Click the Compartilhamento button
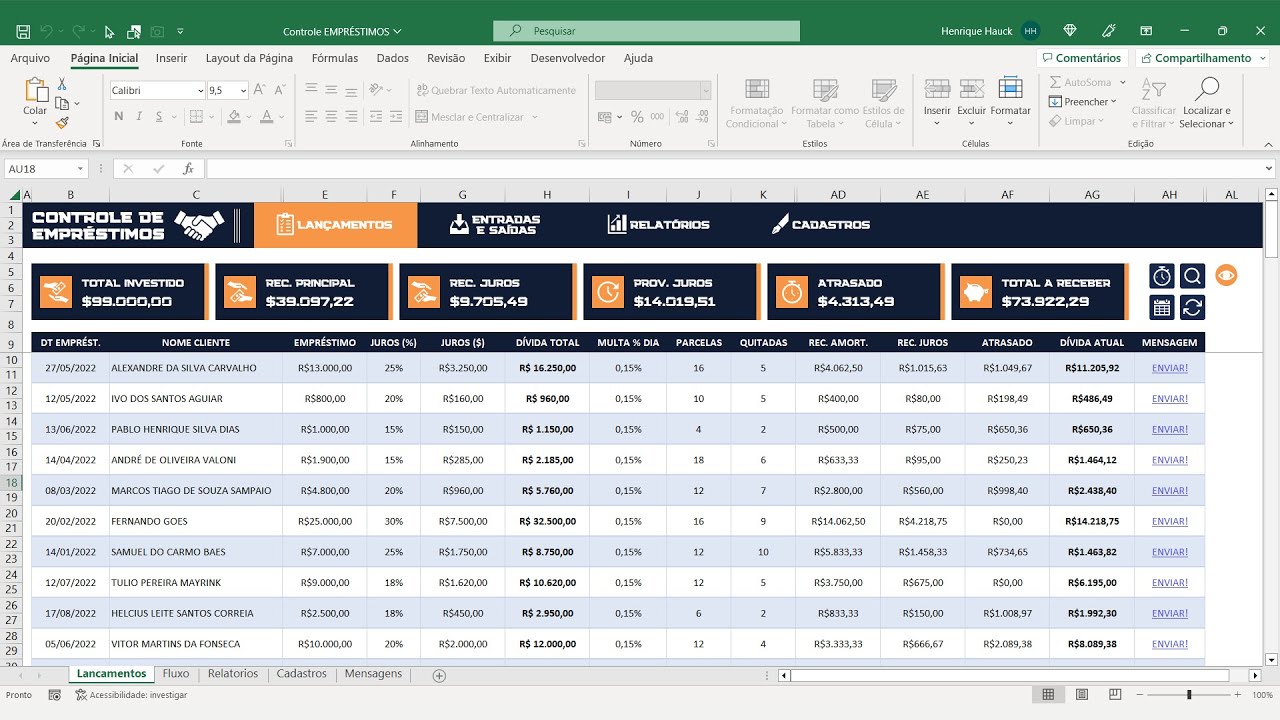The width and height of the screenshot is (1280, 720). tap(1198, 58)
